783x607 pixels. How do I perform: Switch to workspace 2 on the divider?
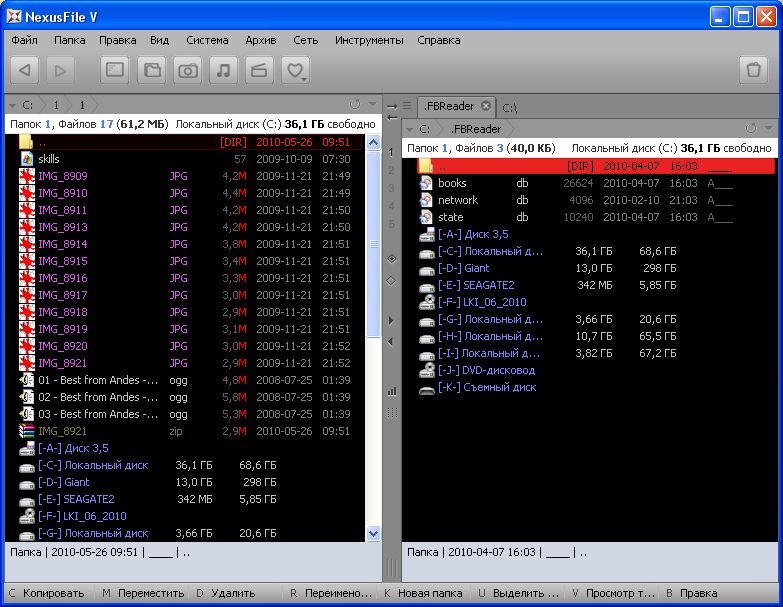[x=392, y=171]
